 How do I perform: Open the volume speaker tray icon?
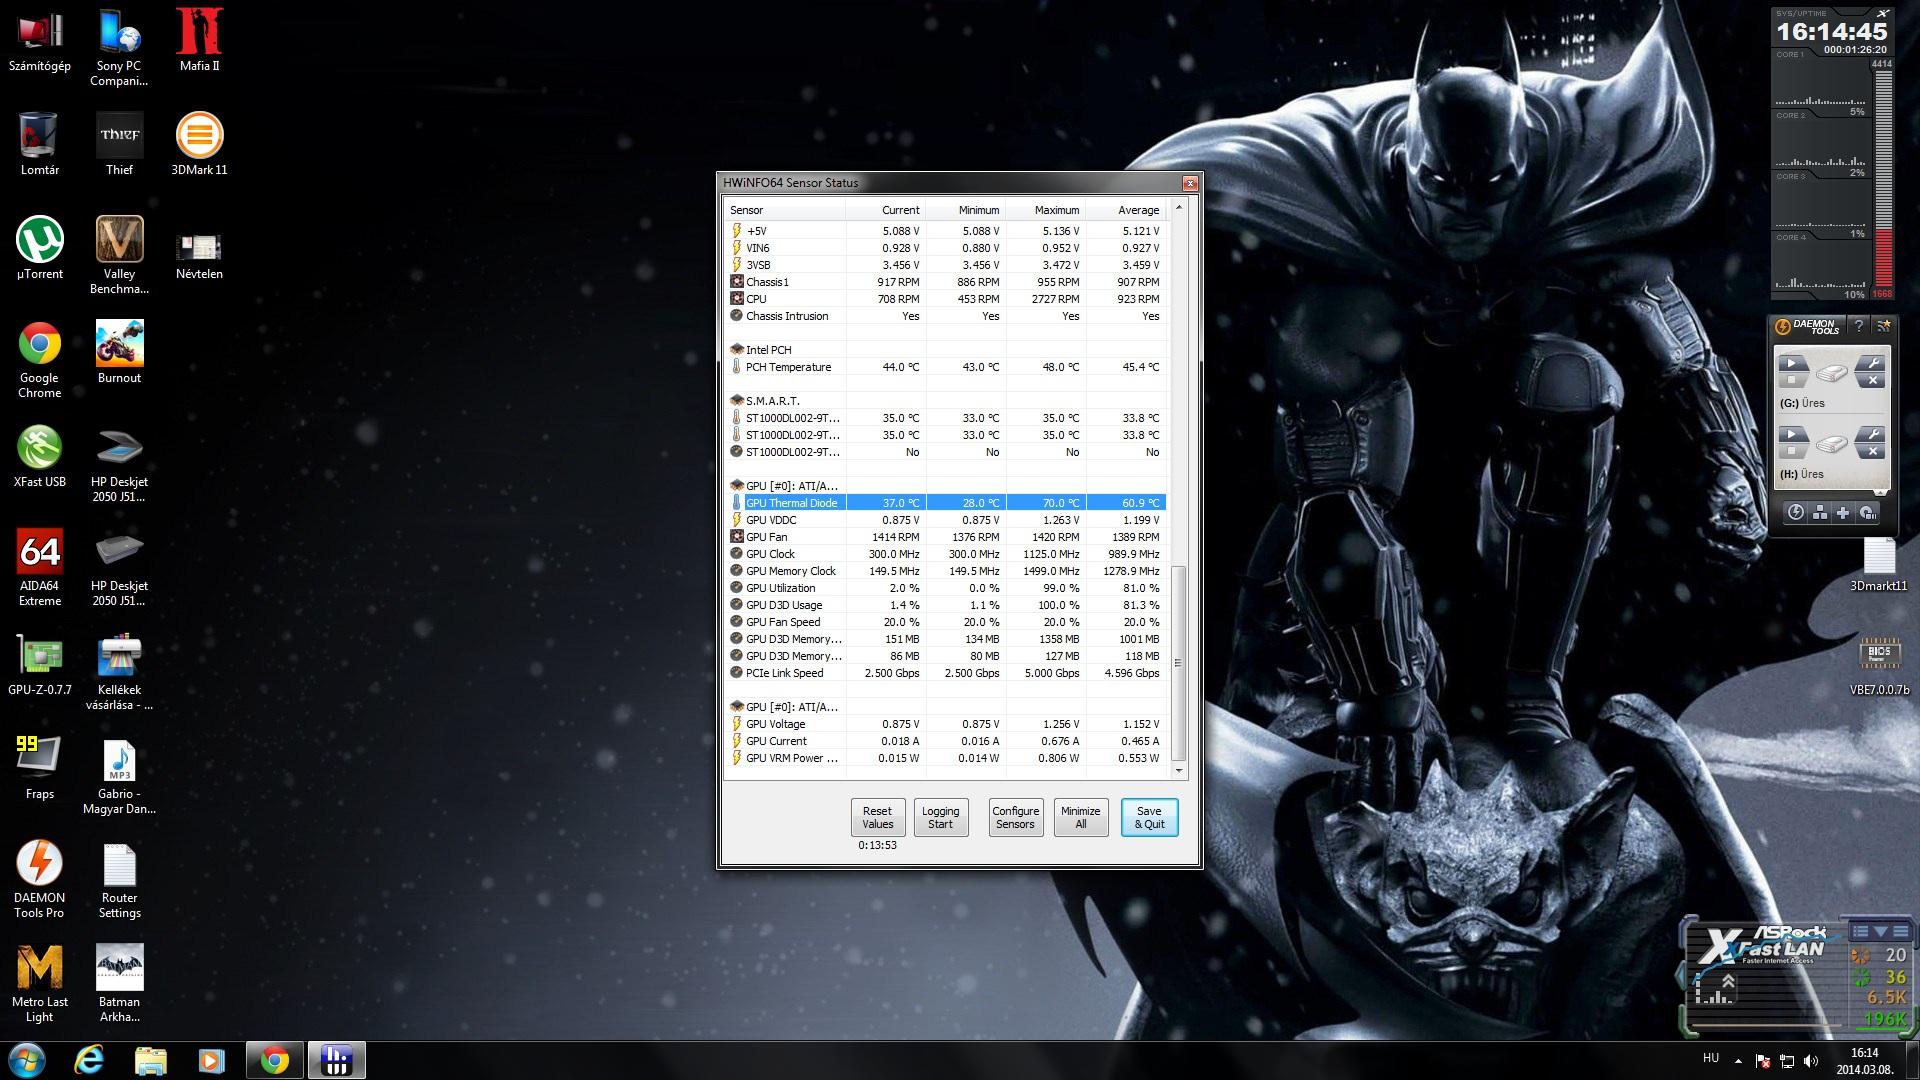pos(1811,1061)
